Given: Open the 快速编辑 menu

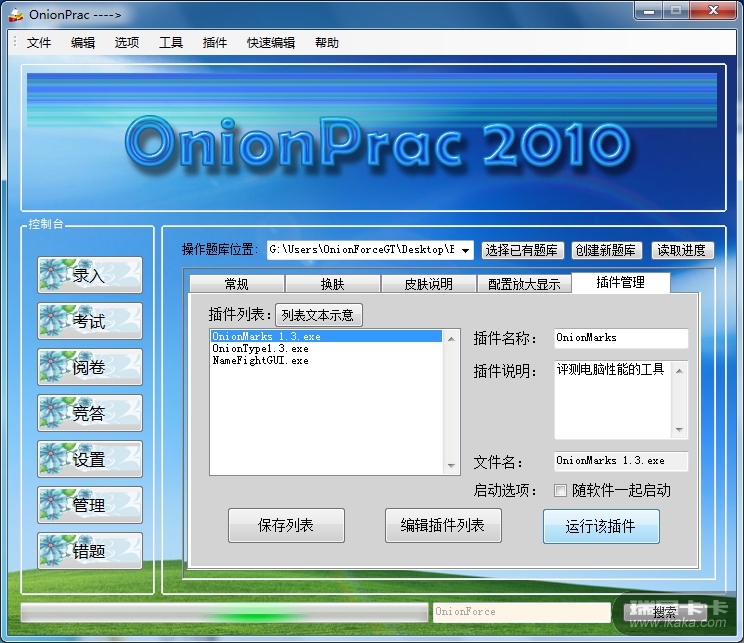Looking at the screenshot, I should (x=271, y=43).
